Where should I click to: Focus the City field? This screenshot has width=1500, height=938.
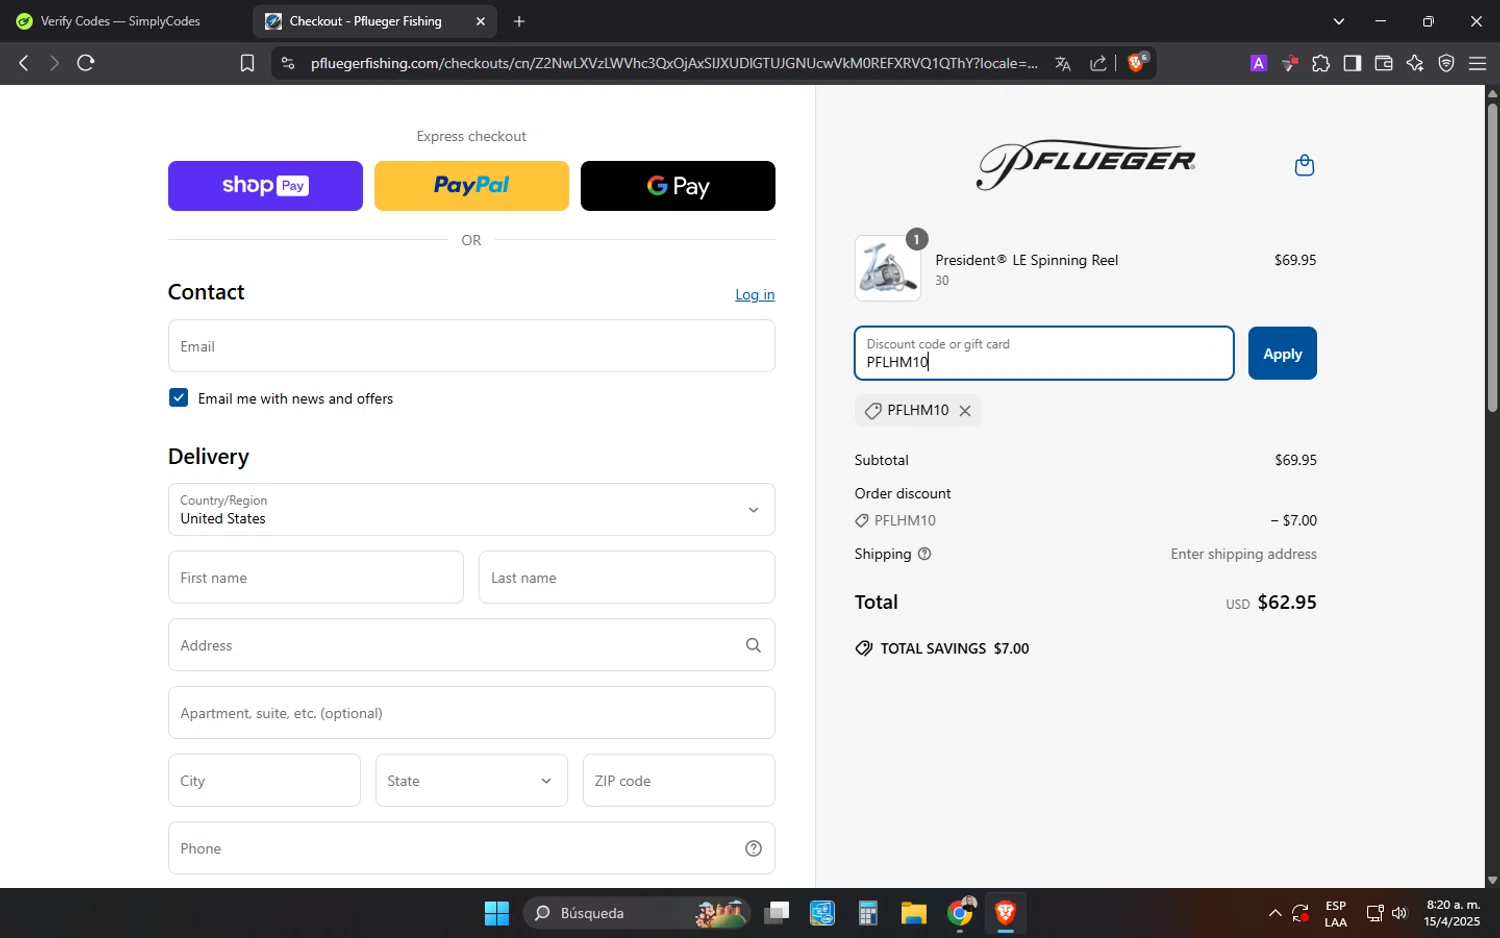pyautogui.click(x=264, y=781)
